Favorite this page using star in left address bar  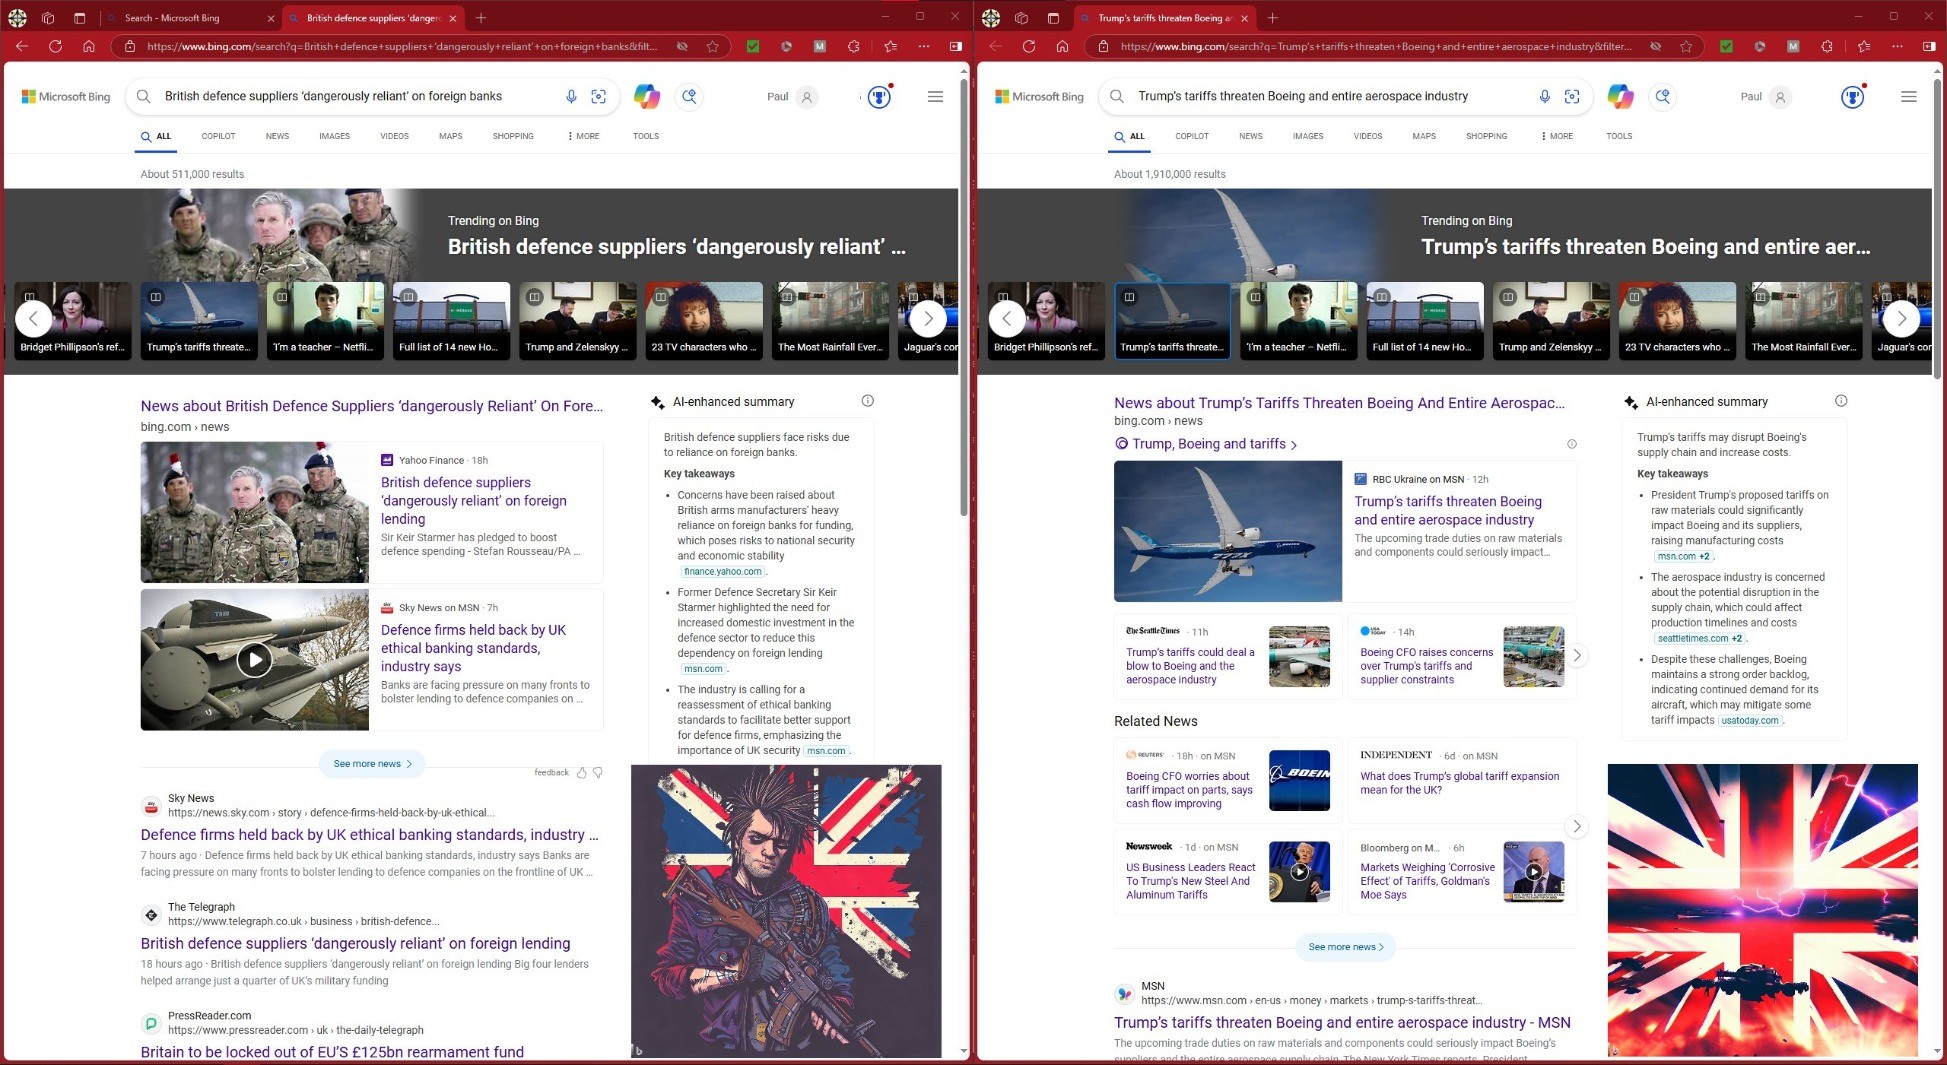point(712,46)
